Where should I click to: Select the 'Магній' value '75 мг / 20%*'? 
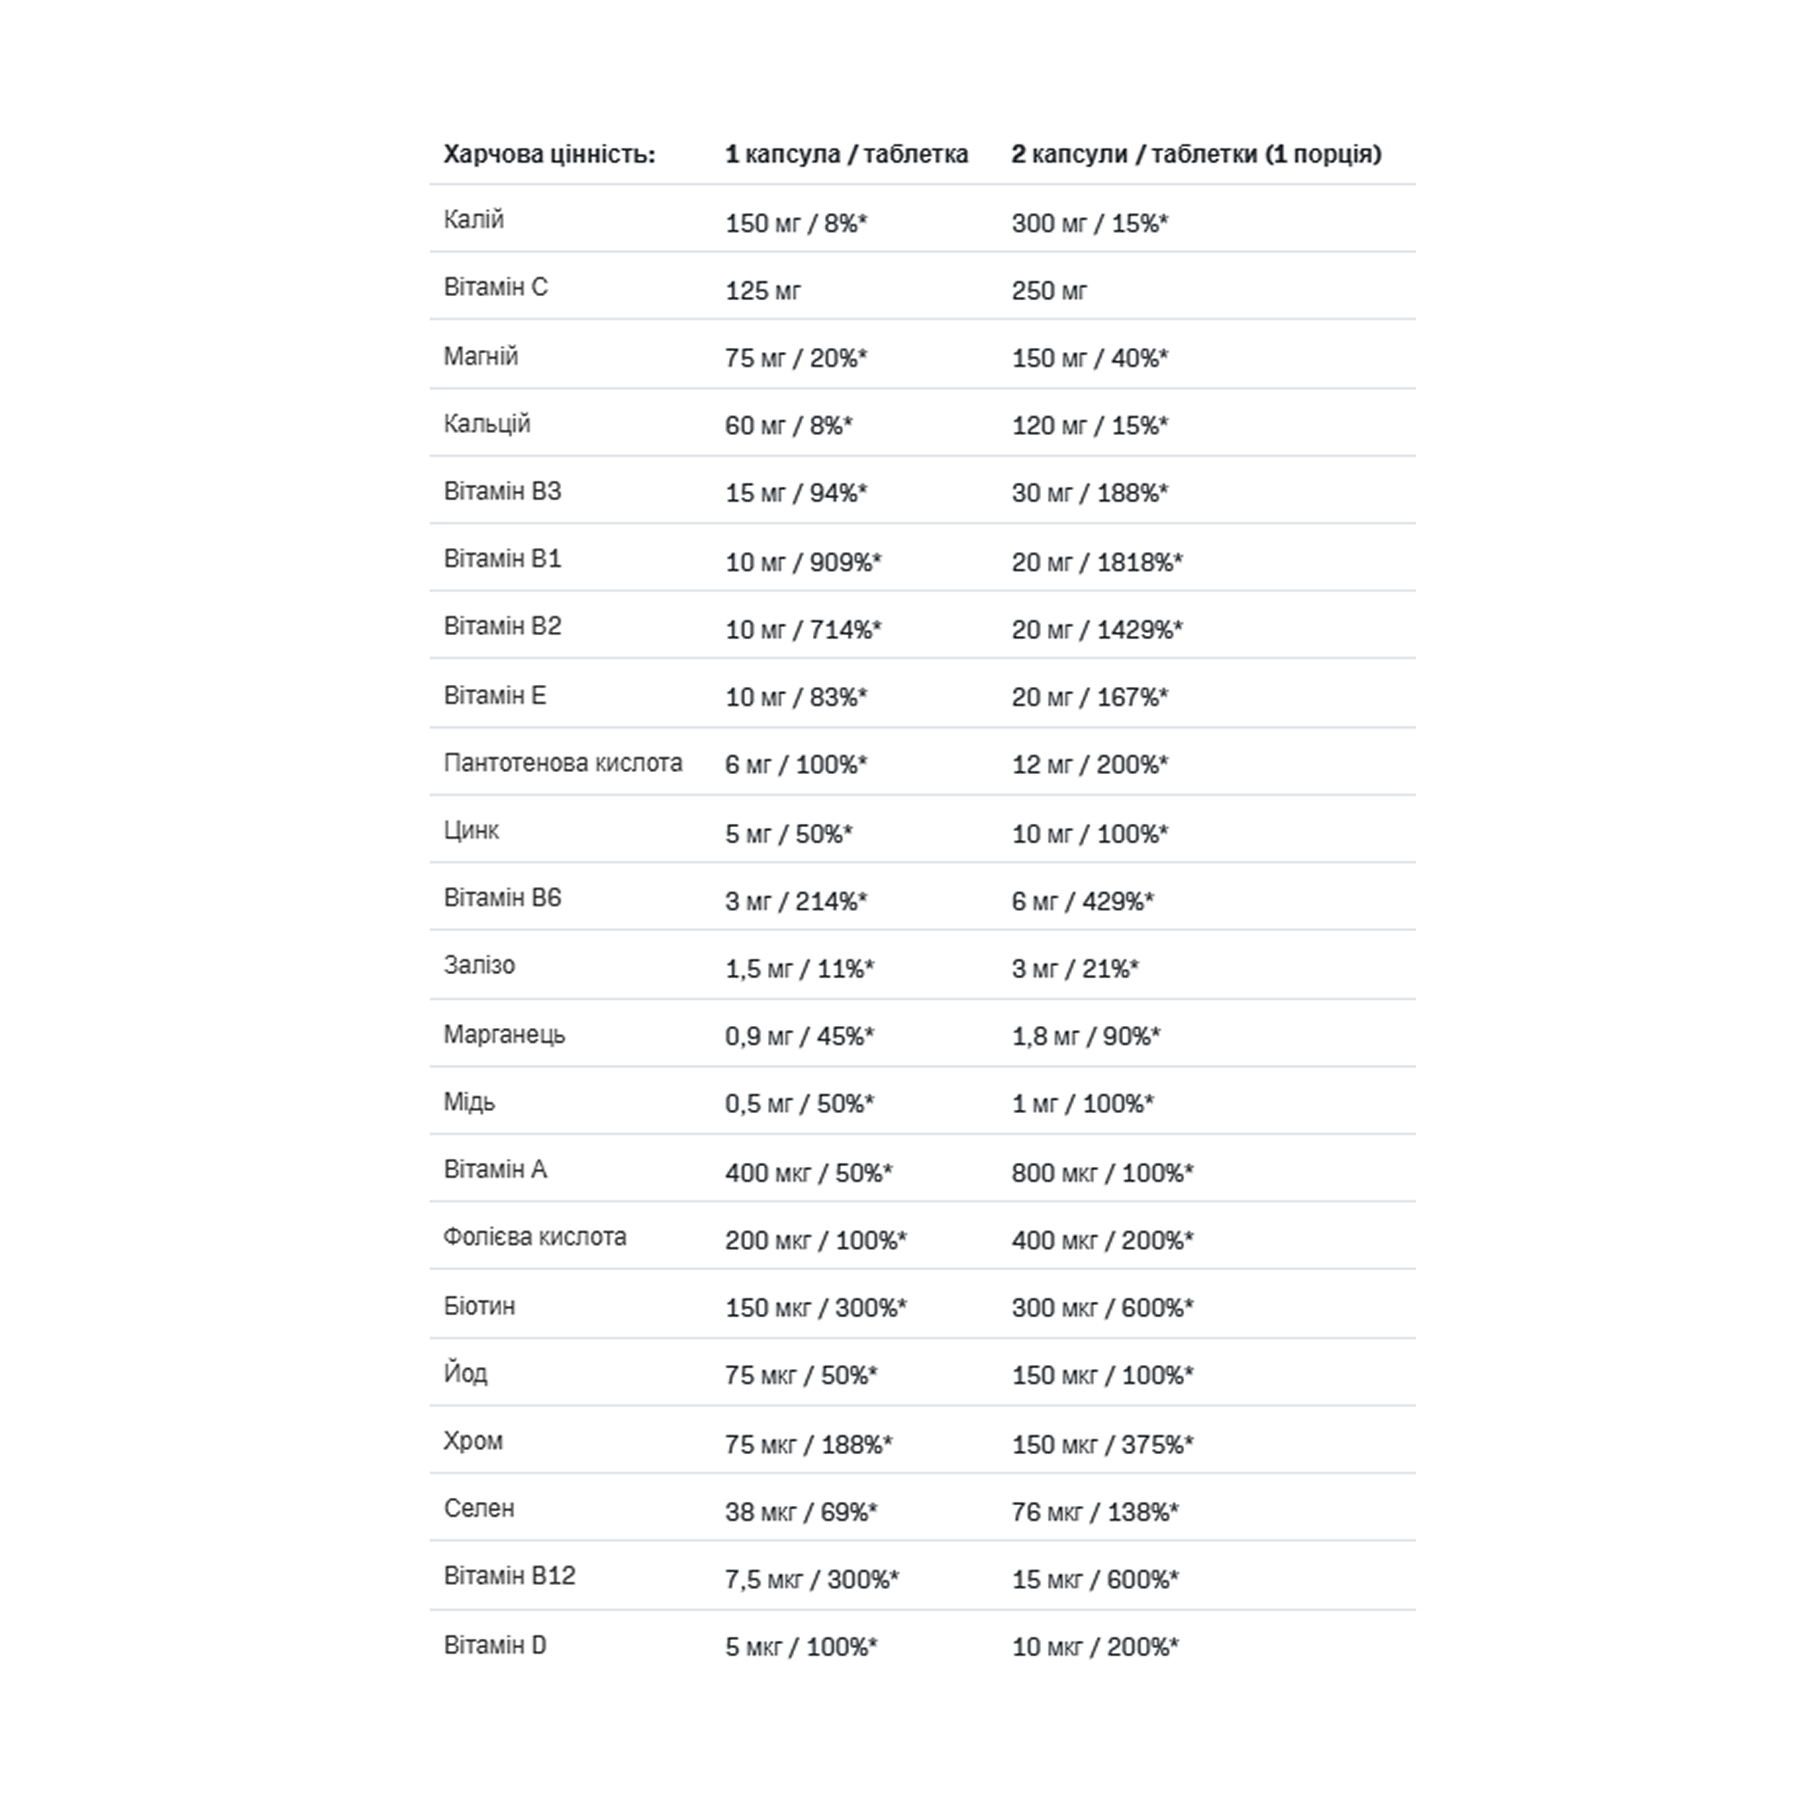click(x=796, y=358)
